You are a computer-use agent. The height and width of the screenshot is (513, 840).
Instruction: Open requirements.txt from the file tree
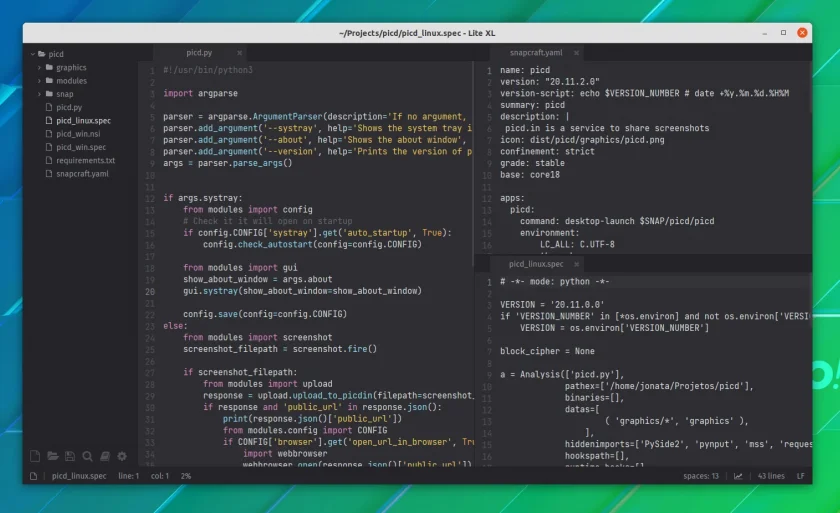(86, 160)
